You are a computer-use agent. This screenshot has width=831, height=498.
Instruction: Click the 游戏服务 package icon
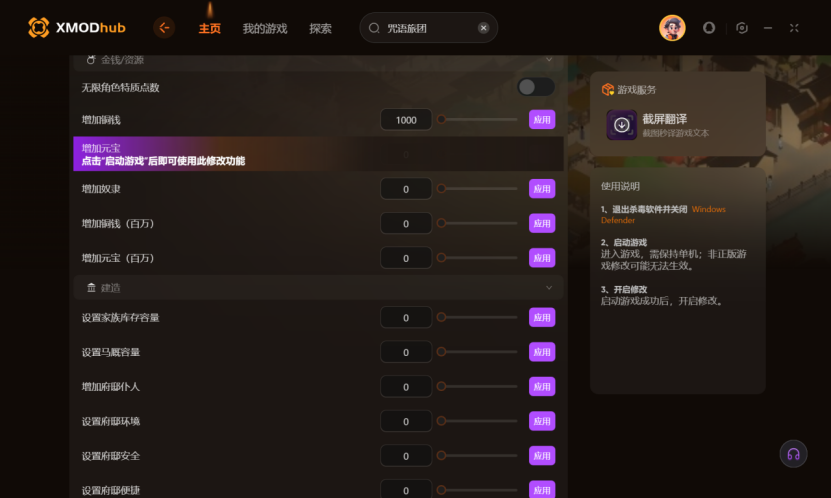click(607, 90)
